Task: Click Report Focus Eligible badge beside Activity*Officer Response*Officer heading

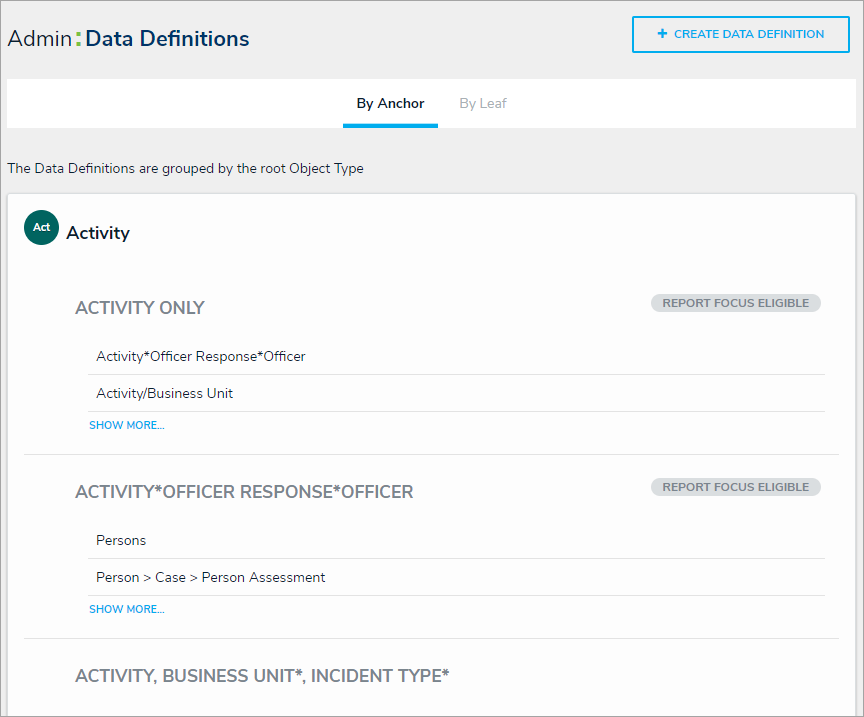Action: pos(736,487)
